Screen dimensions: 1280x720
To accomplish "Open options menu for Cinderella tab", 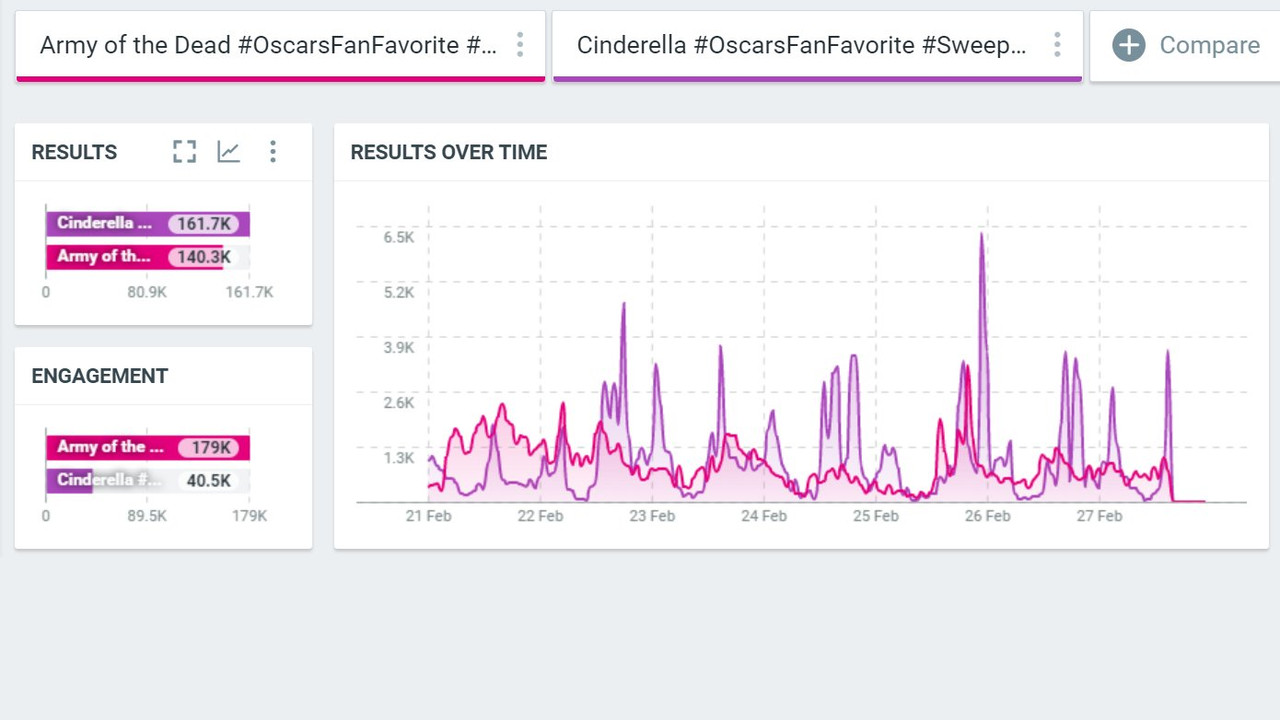I will point(1057,44).
